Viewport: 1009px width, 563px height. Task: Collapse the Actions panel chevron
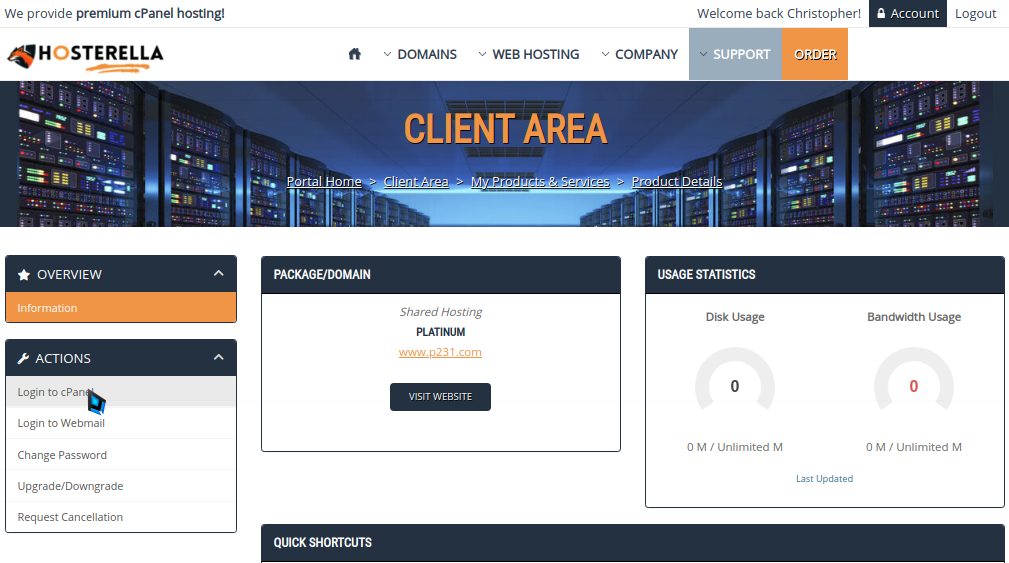click(x=218, y=357)
